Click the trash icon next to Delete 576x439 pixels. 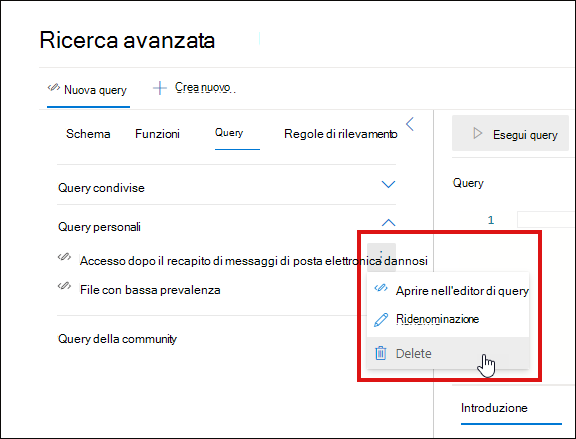click(x=381, y=353)
